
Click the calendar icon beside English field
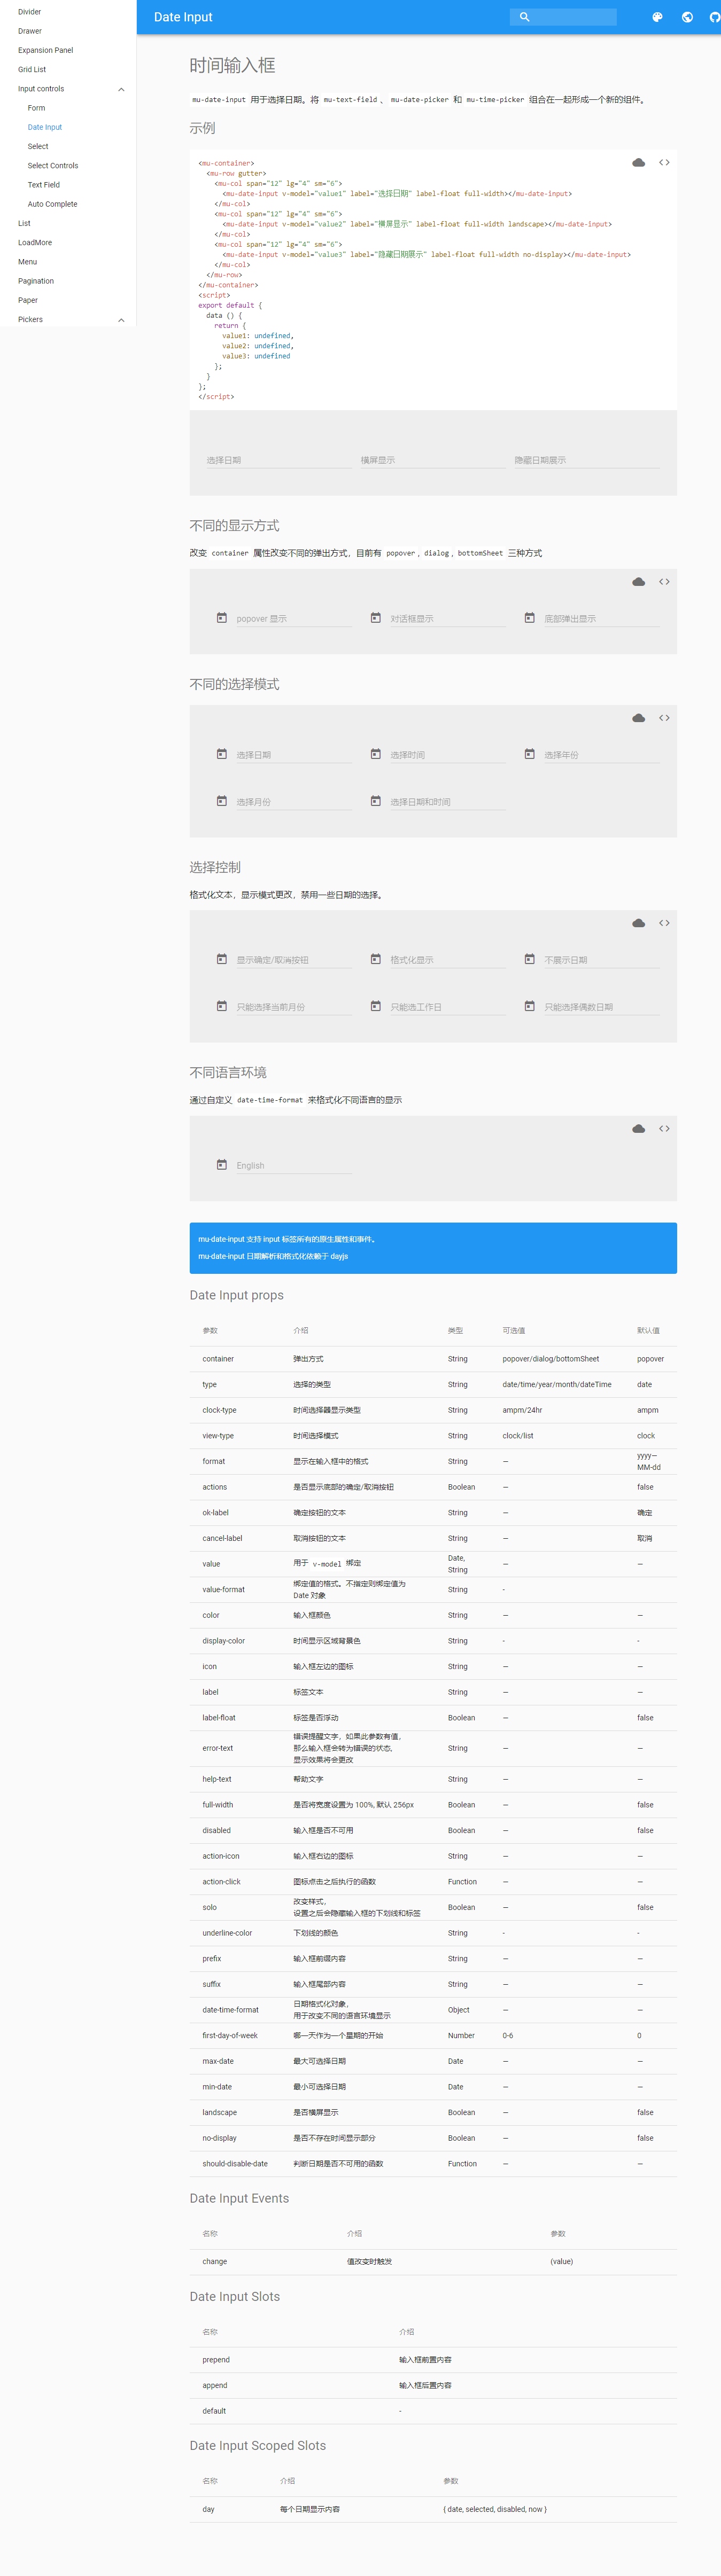click(x=222, y=1165)
